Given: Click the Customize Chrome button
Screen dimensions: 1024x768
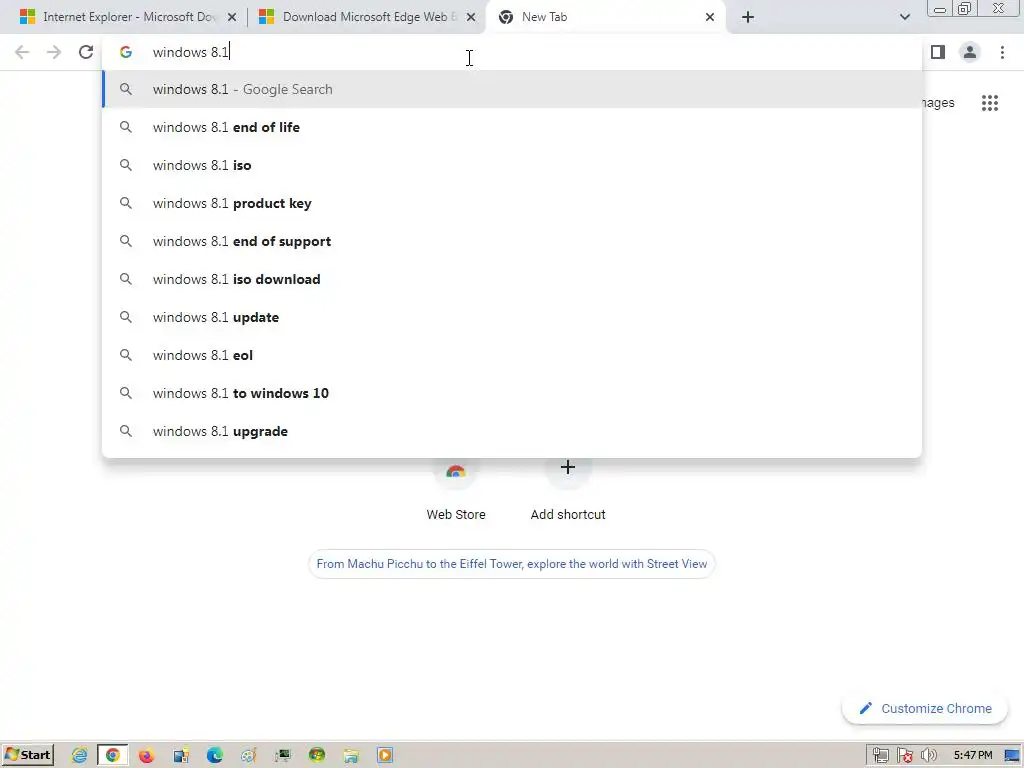Looking at the screenshot, I should pos(925,709).
